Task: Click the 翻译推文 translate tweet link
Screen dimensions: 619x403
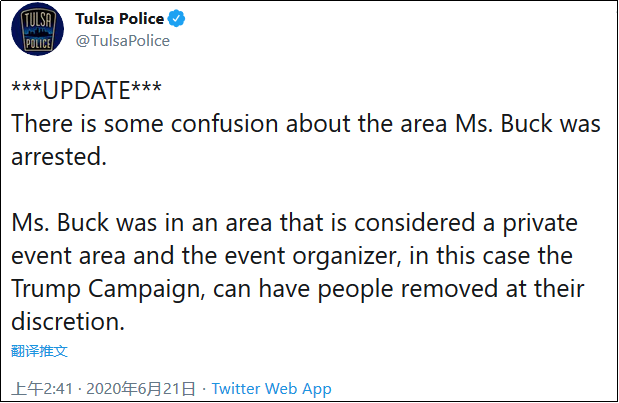Action: (x=40, y=351)
